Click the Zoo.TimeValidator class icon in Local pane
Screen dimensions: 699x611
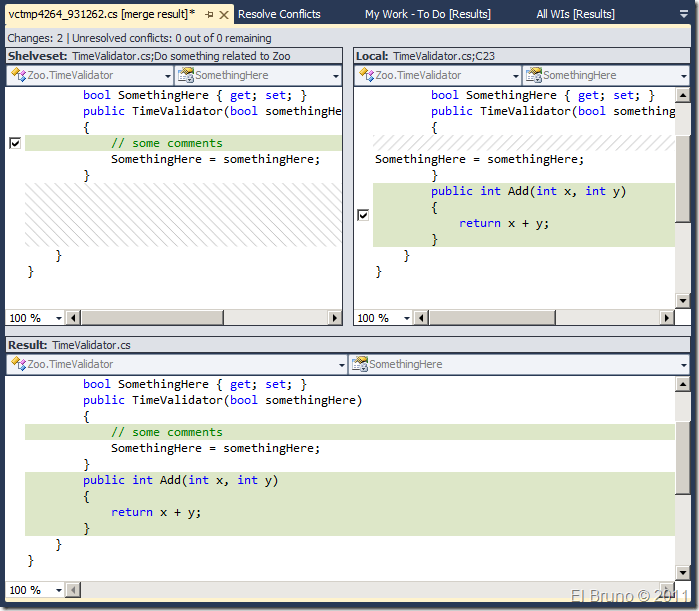[x=366, y=76]
